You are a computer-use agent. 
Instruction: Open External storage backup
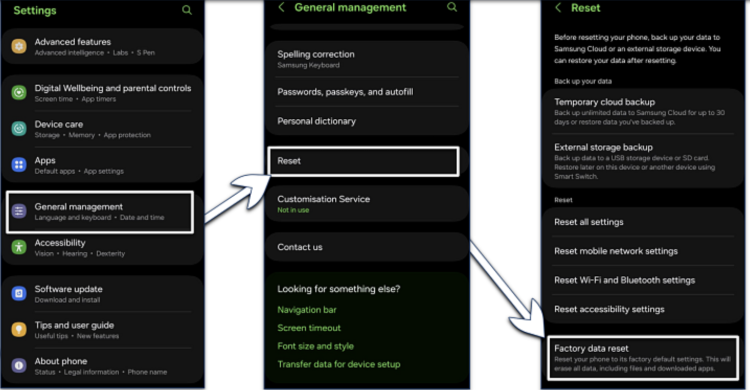point(643,161)
